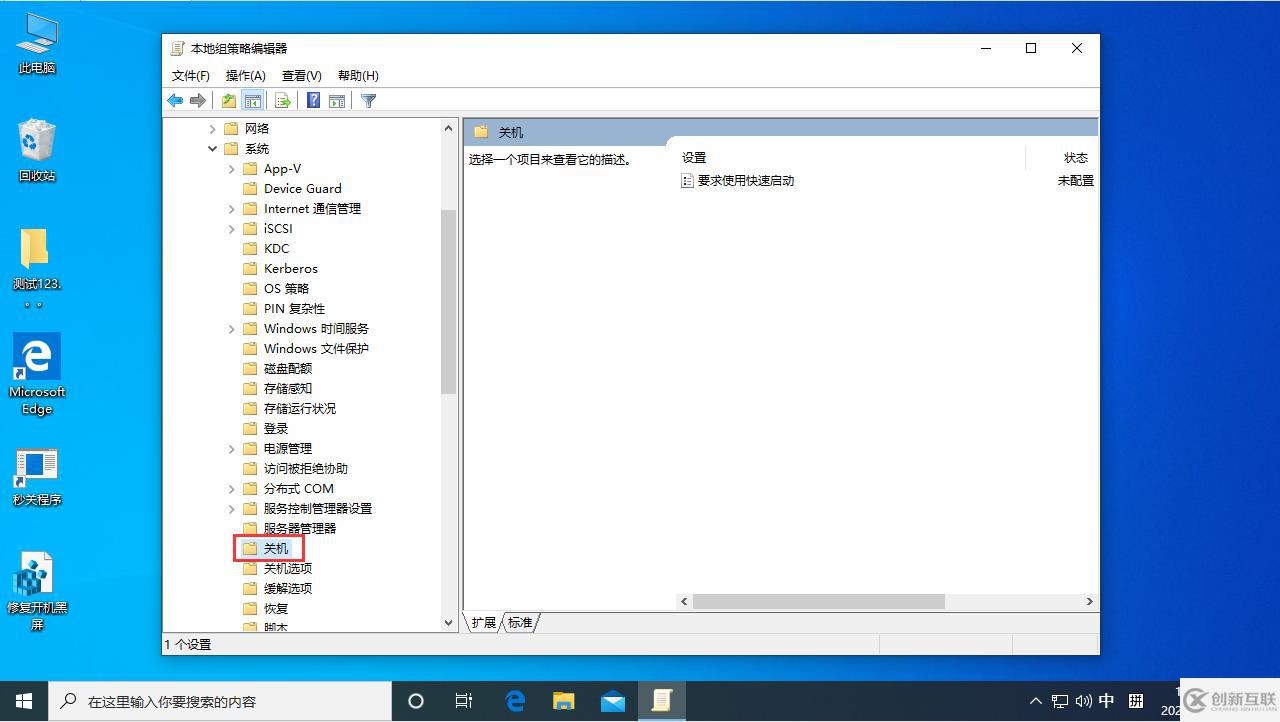Click the show action pane toolbar icon
Screen dimensions: 1280x722
click(x=337, y=100)
